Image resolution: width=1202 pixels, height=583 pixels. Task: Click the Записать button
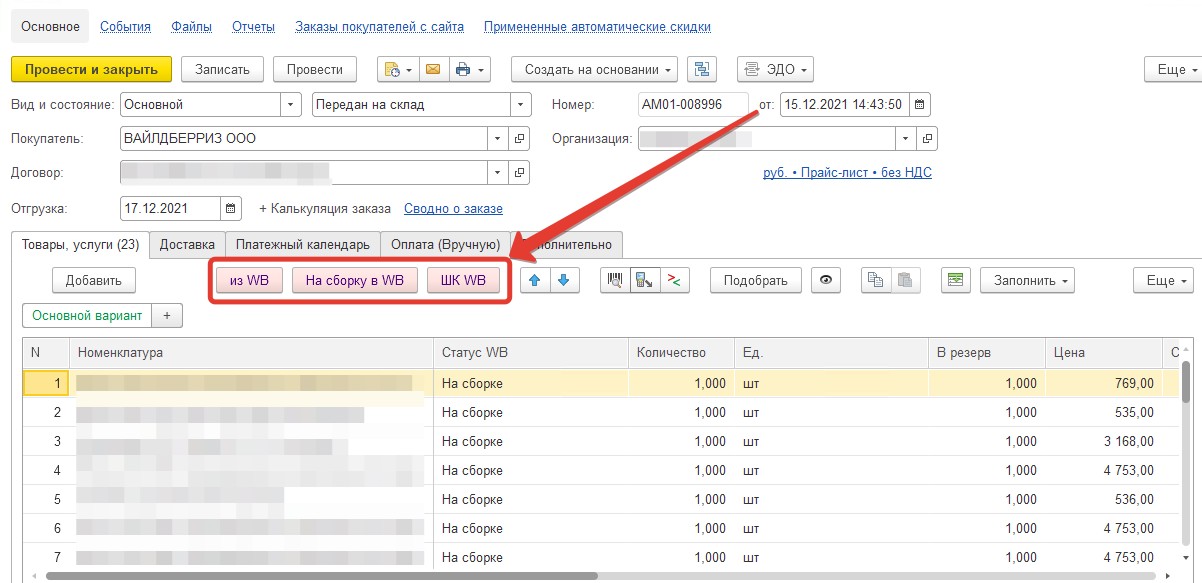click(222, 69)
